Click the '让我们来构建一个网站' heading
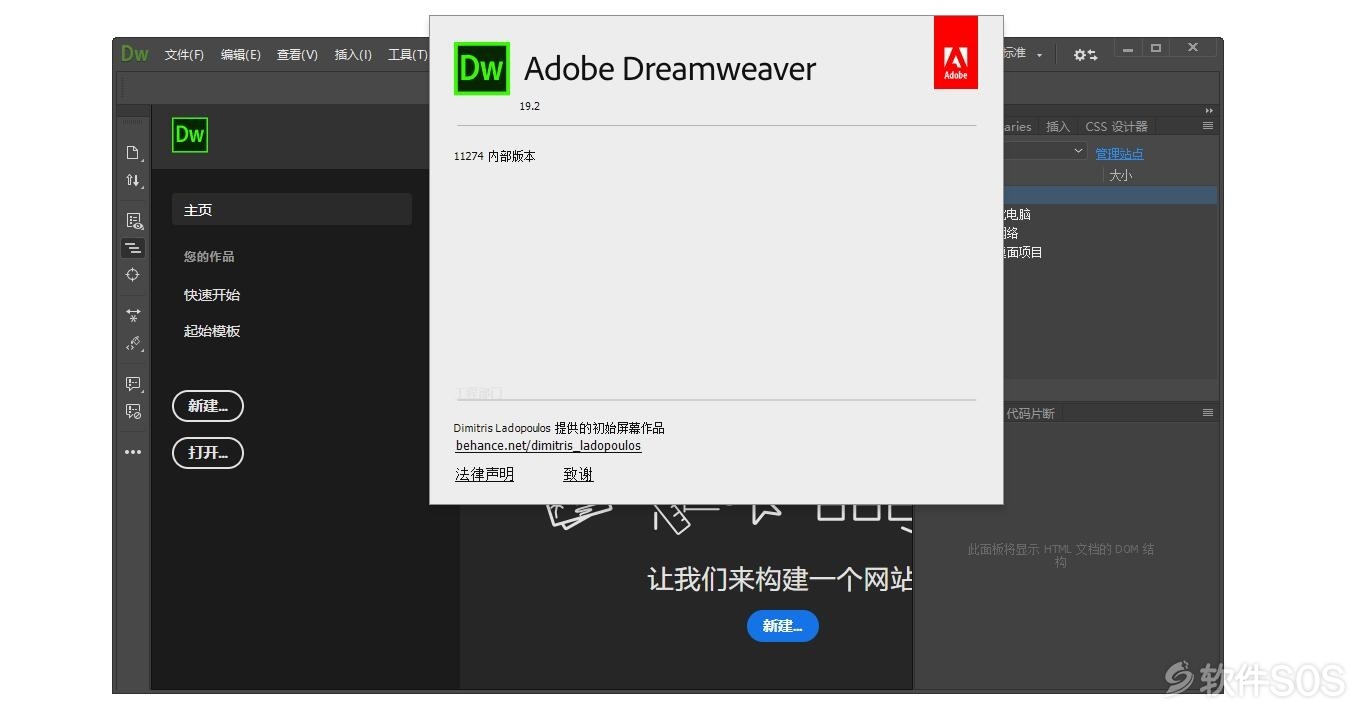Screen dimensions: 1364x710 (780, 579)
